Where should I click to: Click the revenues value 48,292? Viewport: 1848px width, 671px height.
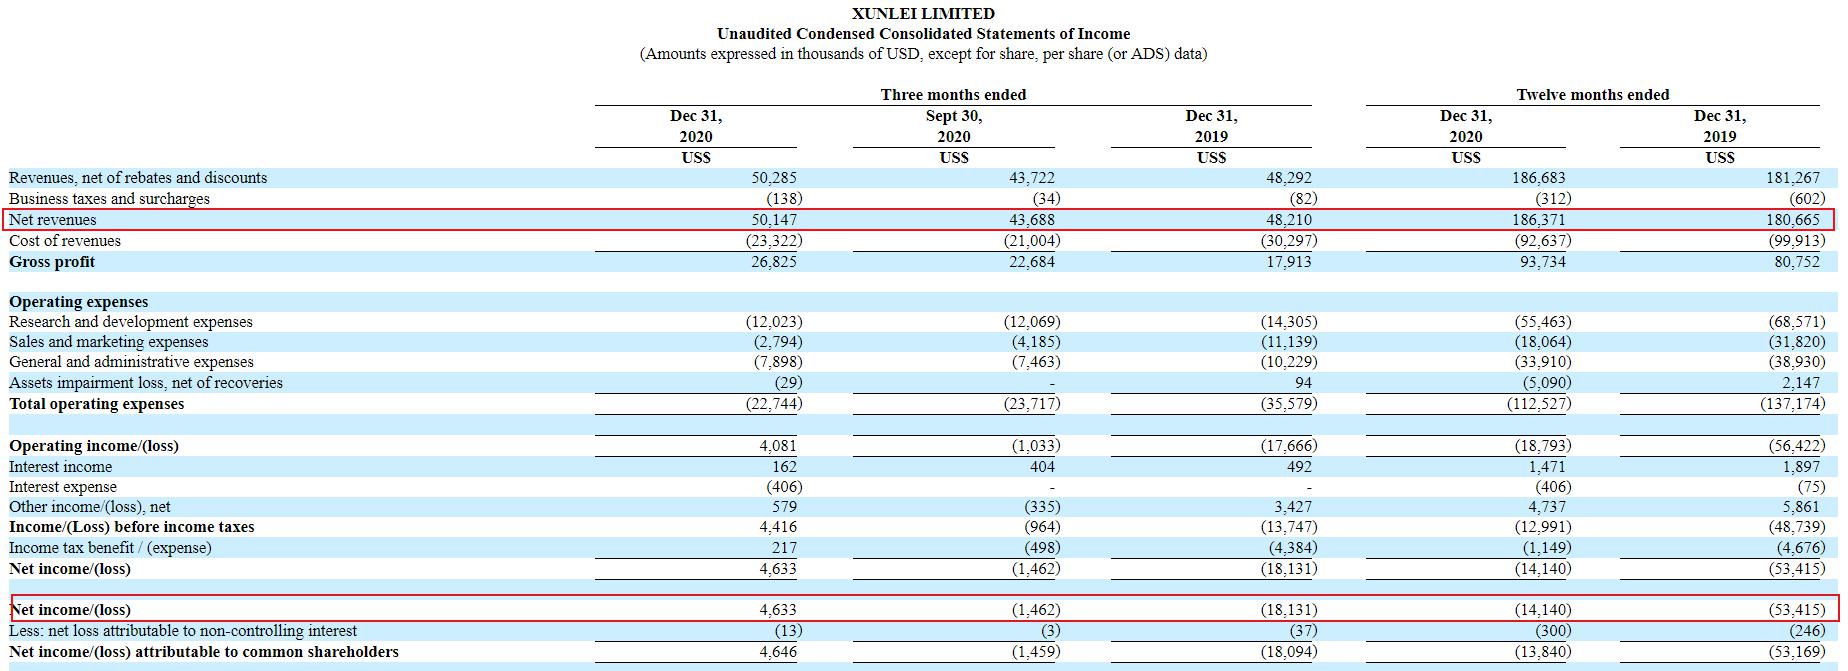1289,178
